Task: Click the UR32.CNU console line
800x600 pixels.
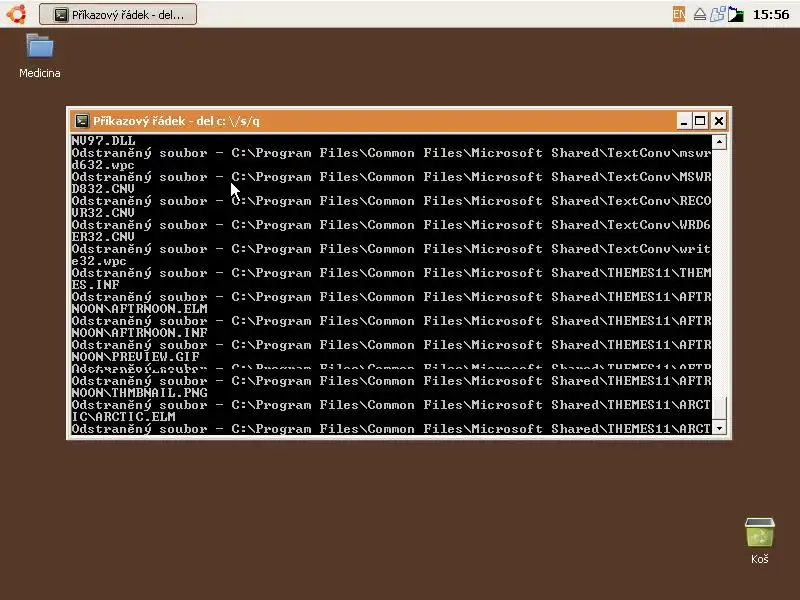Action: [103, 213]
